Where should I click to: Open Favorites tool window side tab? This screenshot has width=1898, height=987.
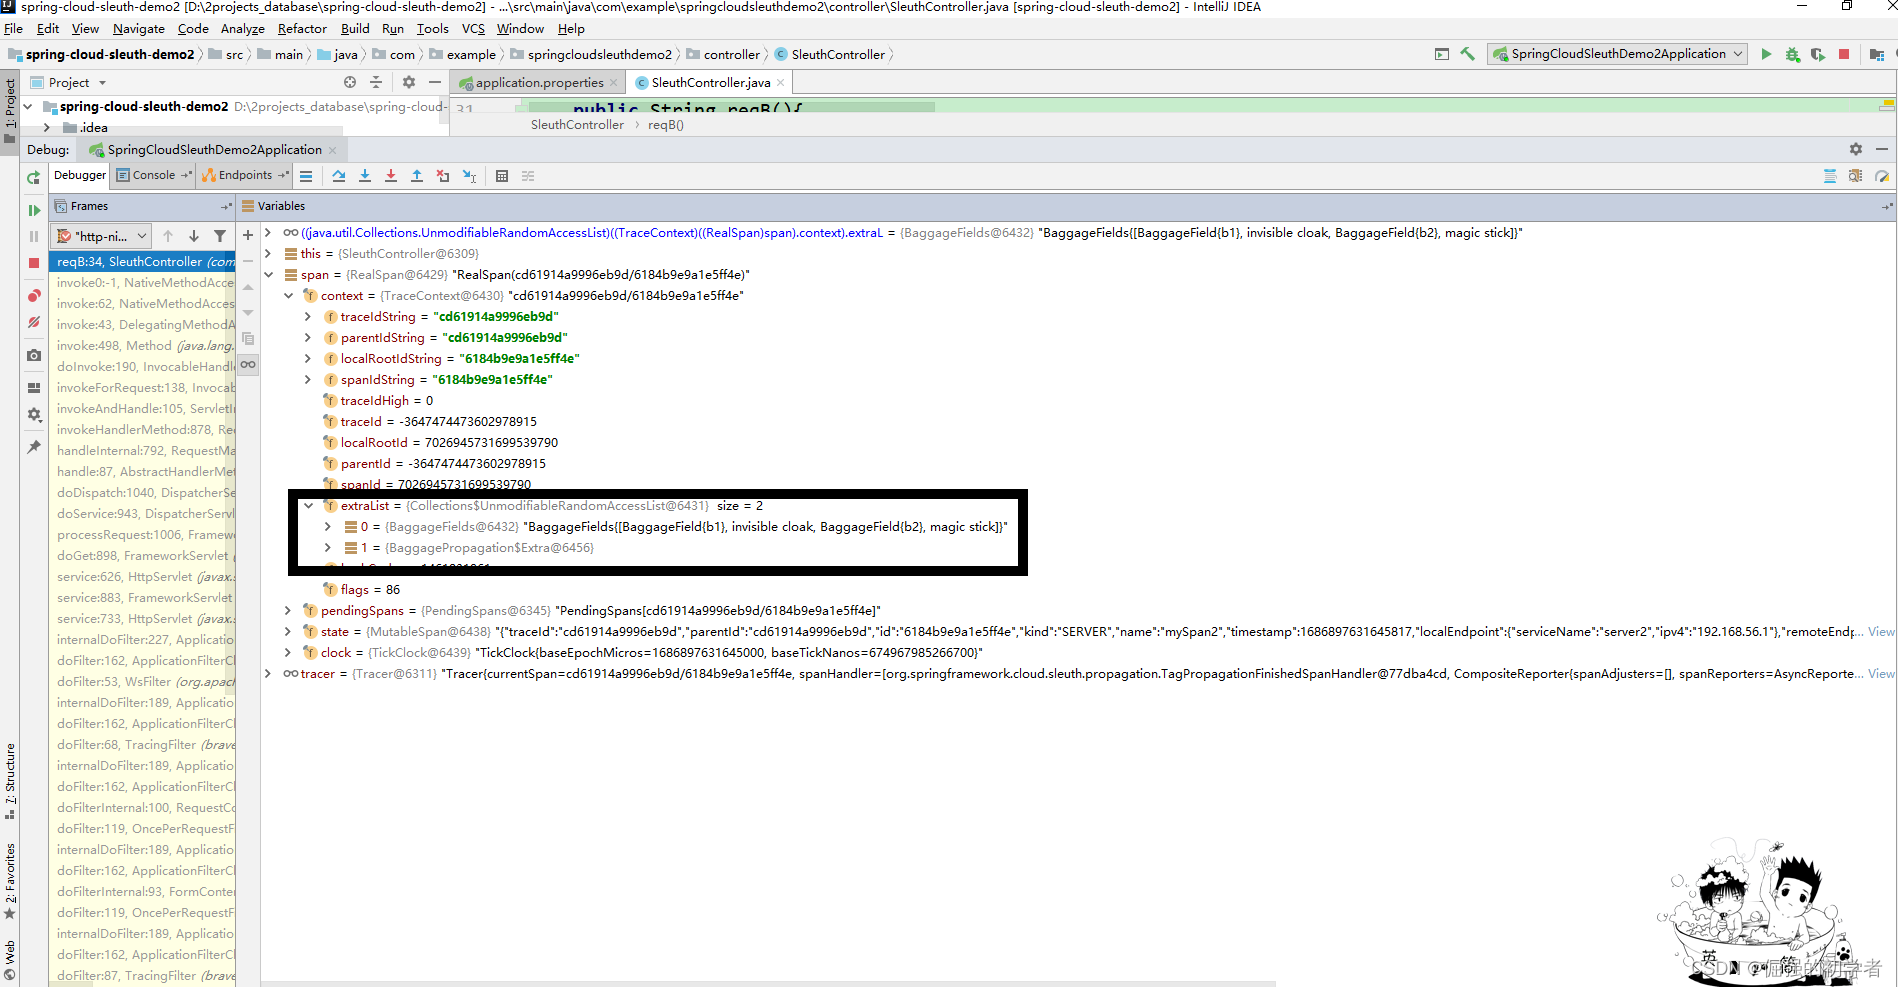coord(10,881)
